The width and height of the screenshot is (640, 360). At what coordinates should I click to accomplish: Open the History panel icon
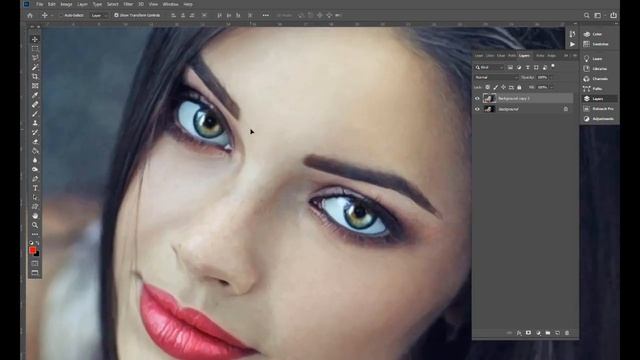[x=572, y=34]
